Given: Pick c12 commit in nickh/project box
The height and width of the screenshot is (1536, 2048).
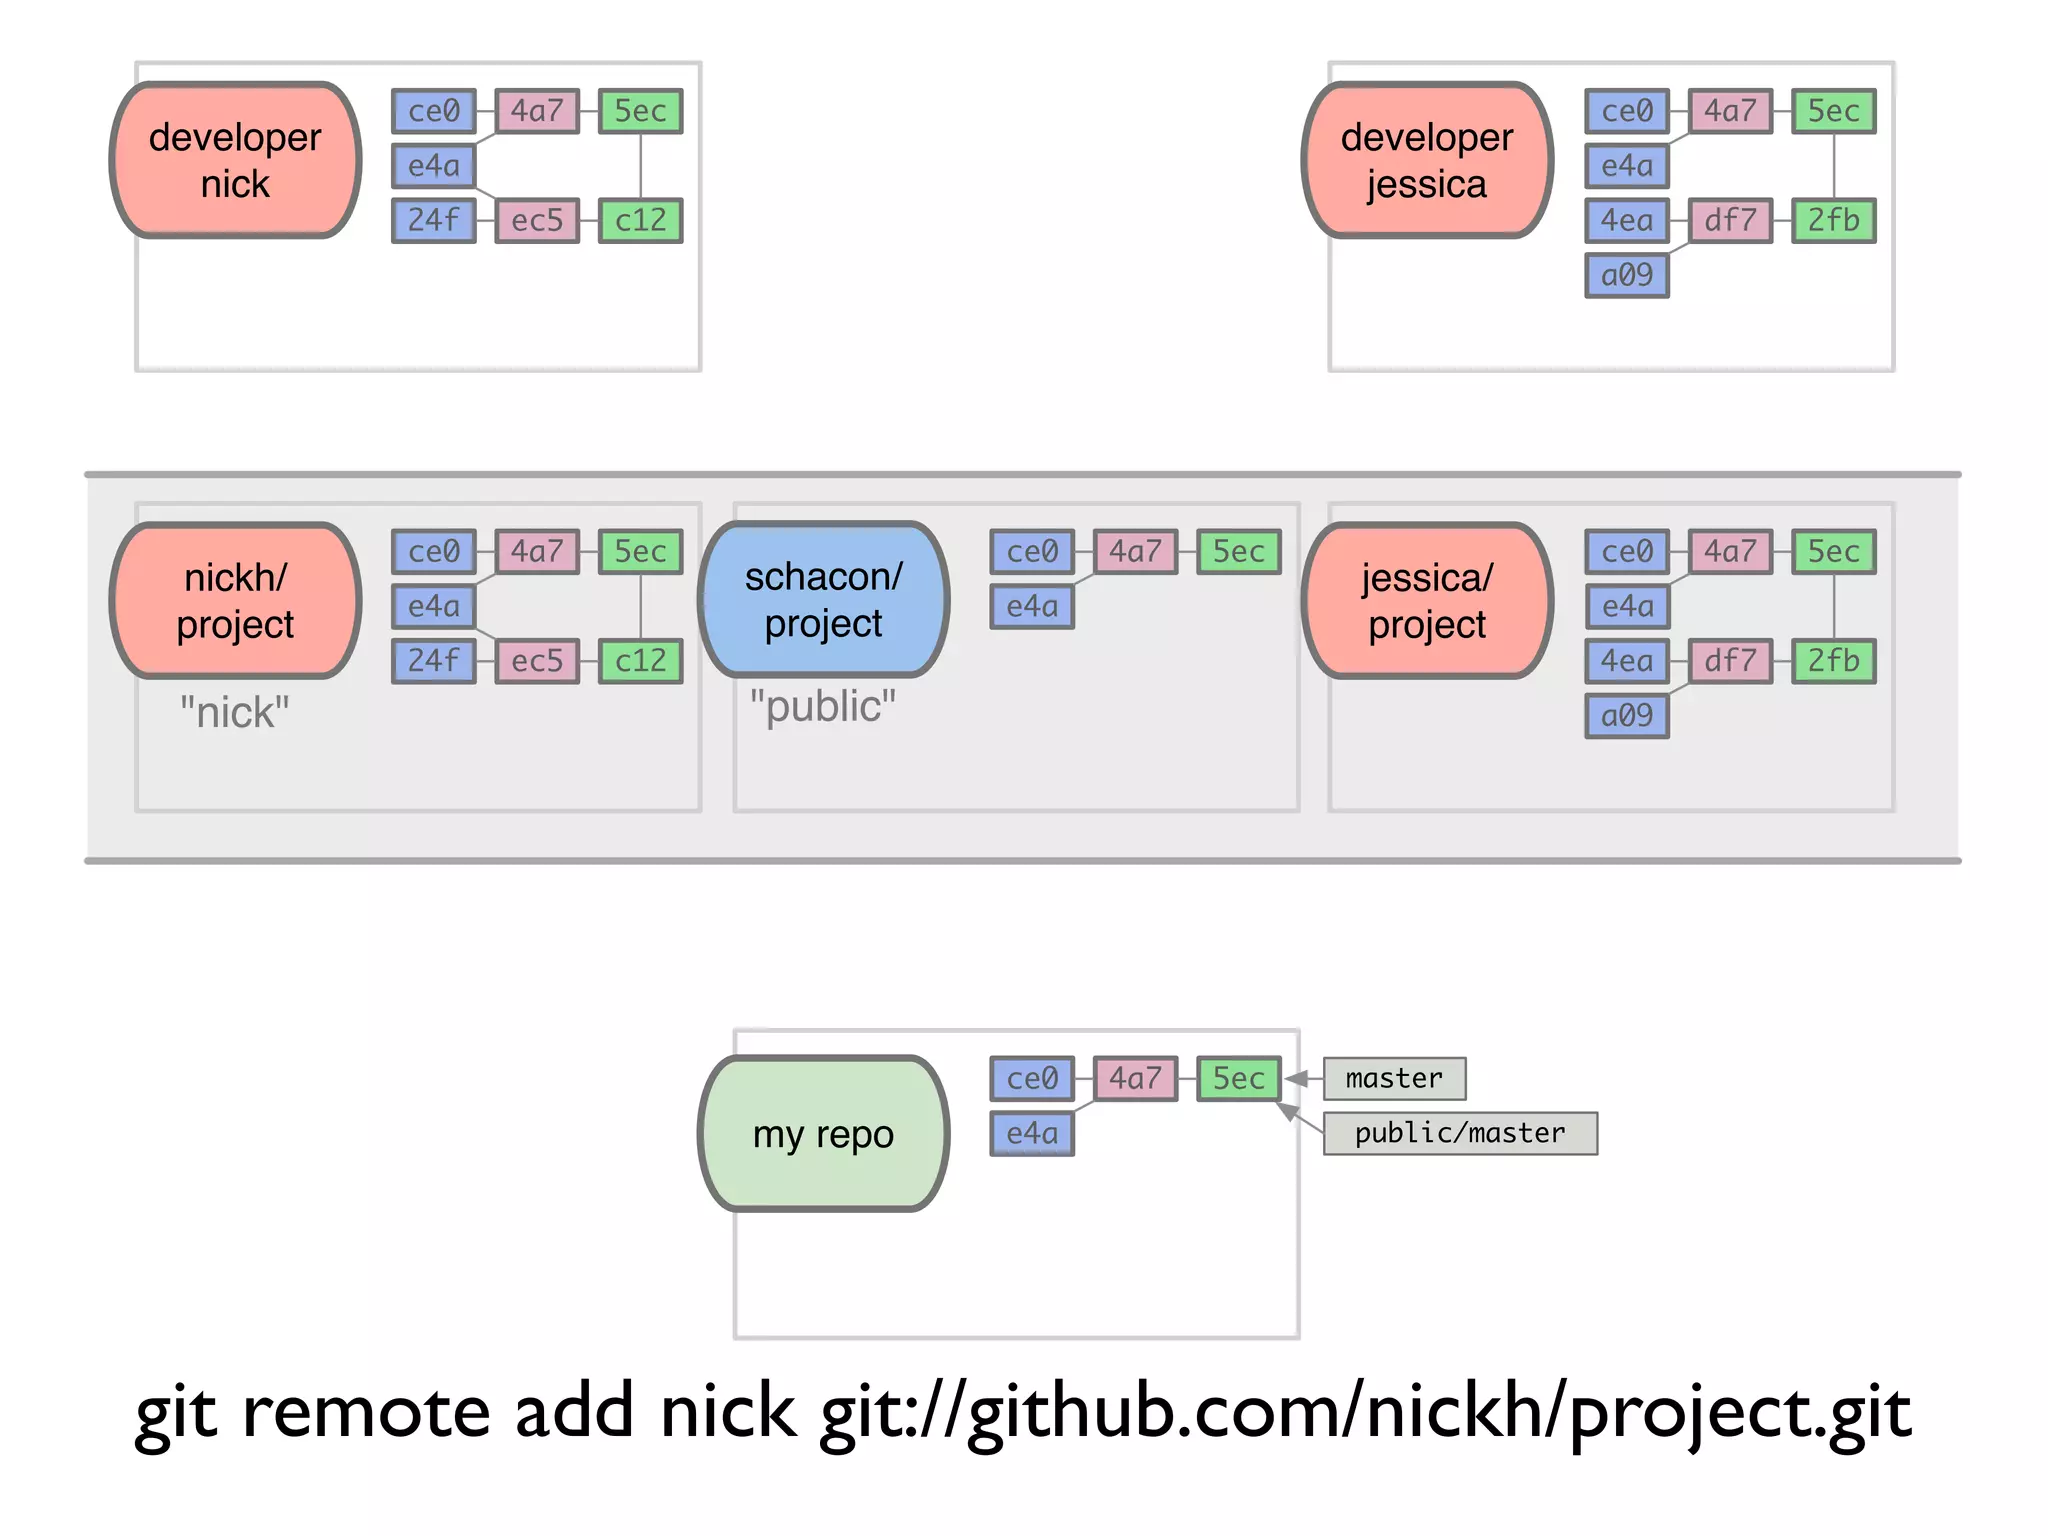Looking at the screenshot, I should click(640, 661).
